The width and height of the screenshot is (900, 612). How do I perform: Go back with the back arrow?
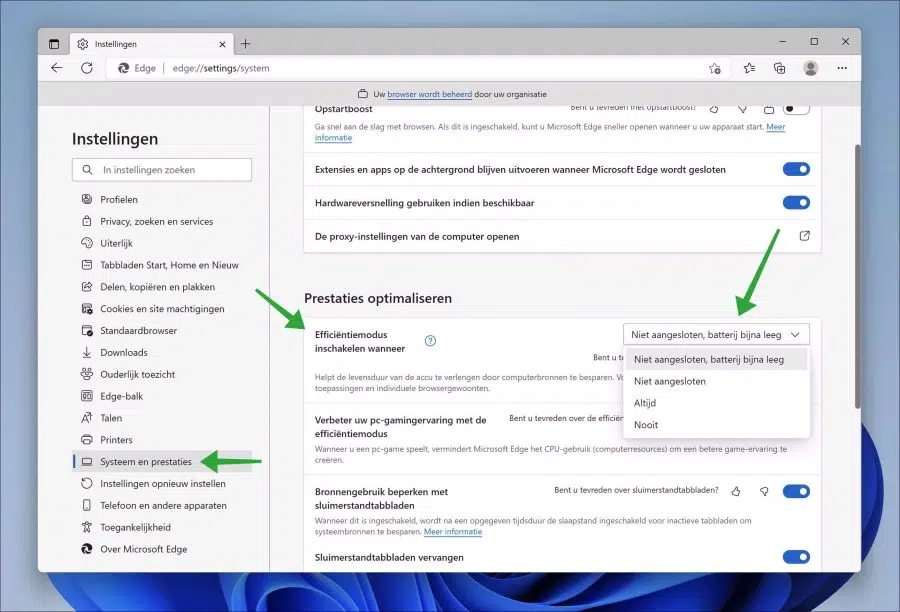coord(56,68)
